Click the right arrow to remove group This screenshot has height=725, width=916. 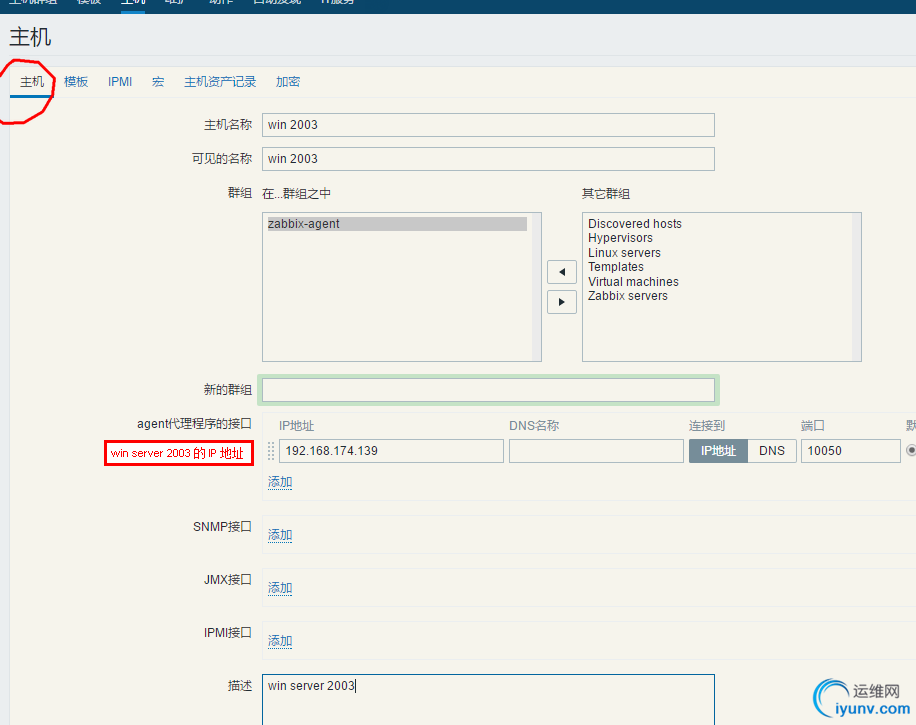(562, 302)
